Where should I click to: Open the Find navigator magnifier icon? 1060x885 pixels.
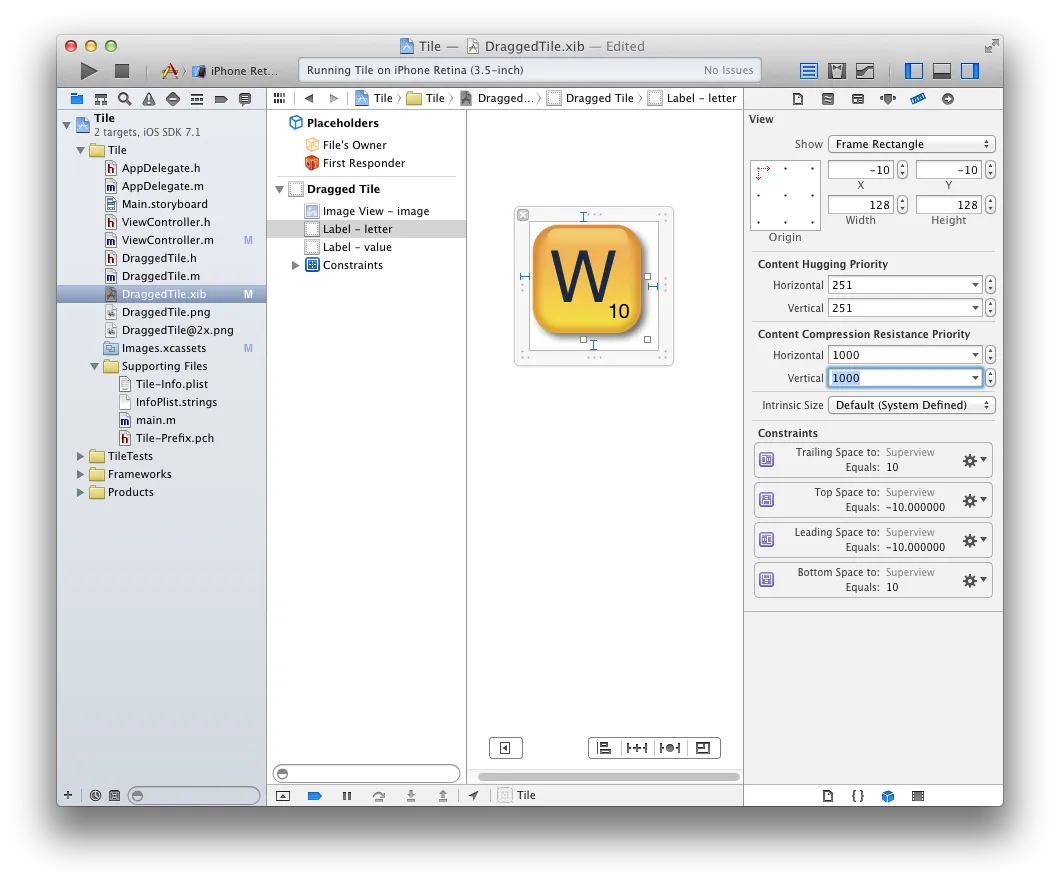tap(124, 99)
